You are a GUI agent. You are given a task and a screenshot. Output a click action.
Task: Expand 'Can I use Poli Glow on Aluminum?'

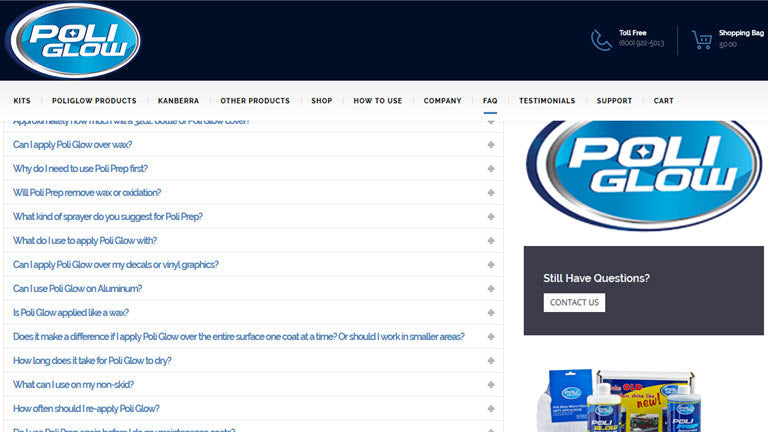click(x=254, y=288)
